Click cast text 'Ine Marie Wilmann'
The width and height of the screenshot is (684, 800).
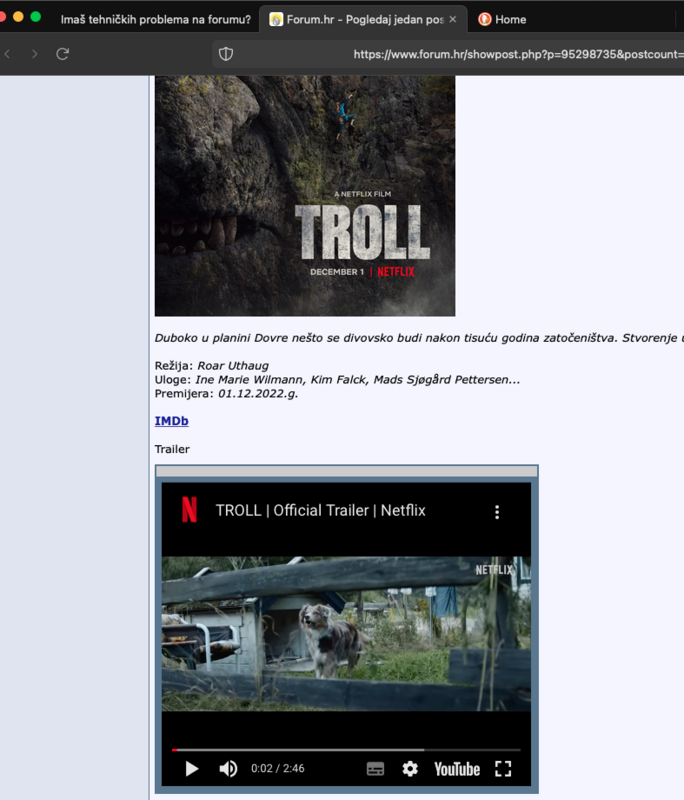(249, 380)
